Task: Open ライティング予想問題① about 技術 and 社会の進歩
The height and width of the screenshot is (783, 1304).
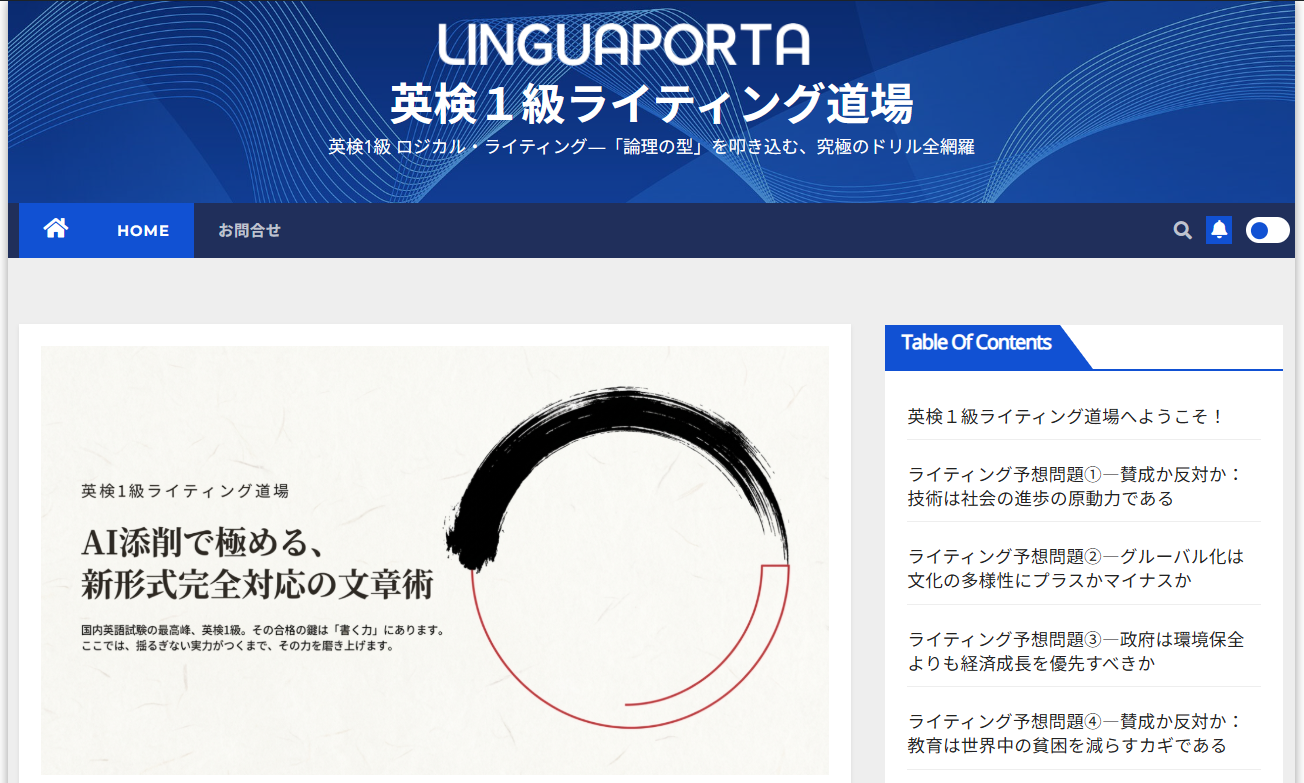Action: 1075,486
